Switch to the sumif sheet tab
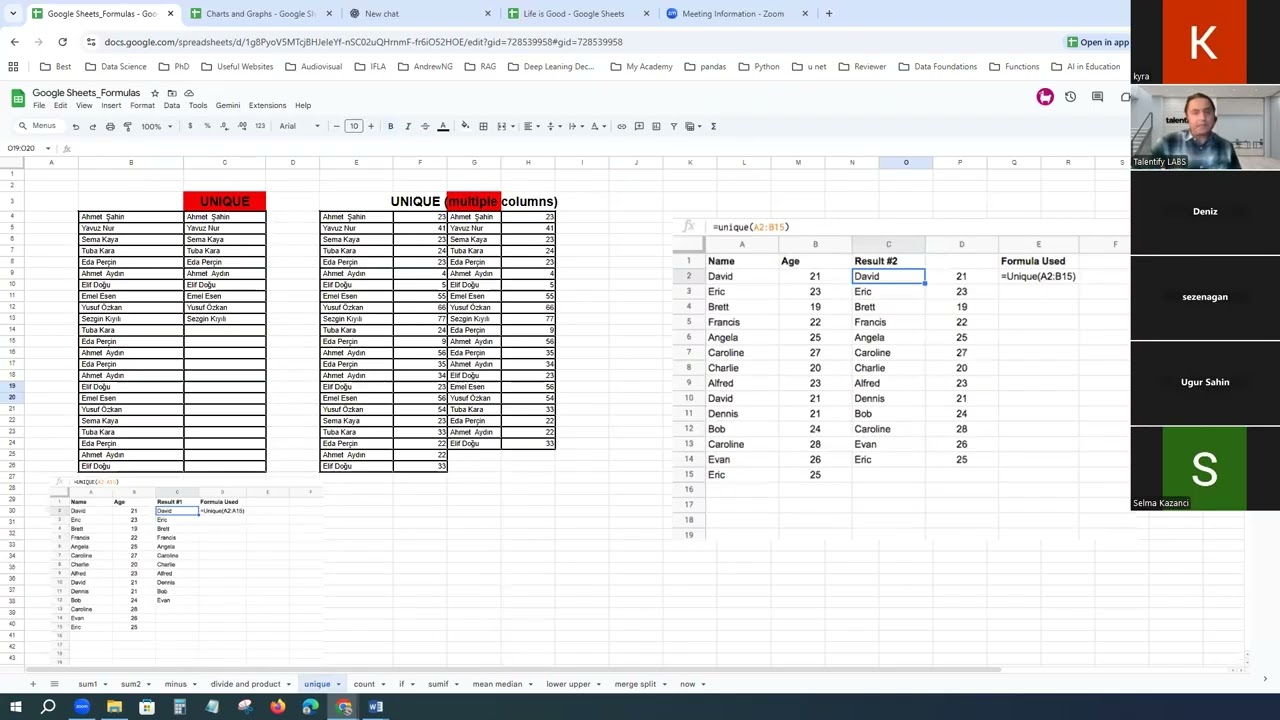 pyautogui.click(x=438, y=684)
